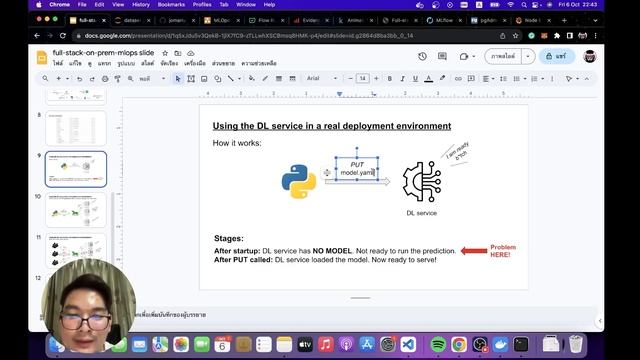Image resolution: width=640 pixels, height=360 pixels.
Task: Click the move to folder icon
Action: [178, 53]
